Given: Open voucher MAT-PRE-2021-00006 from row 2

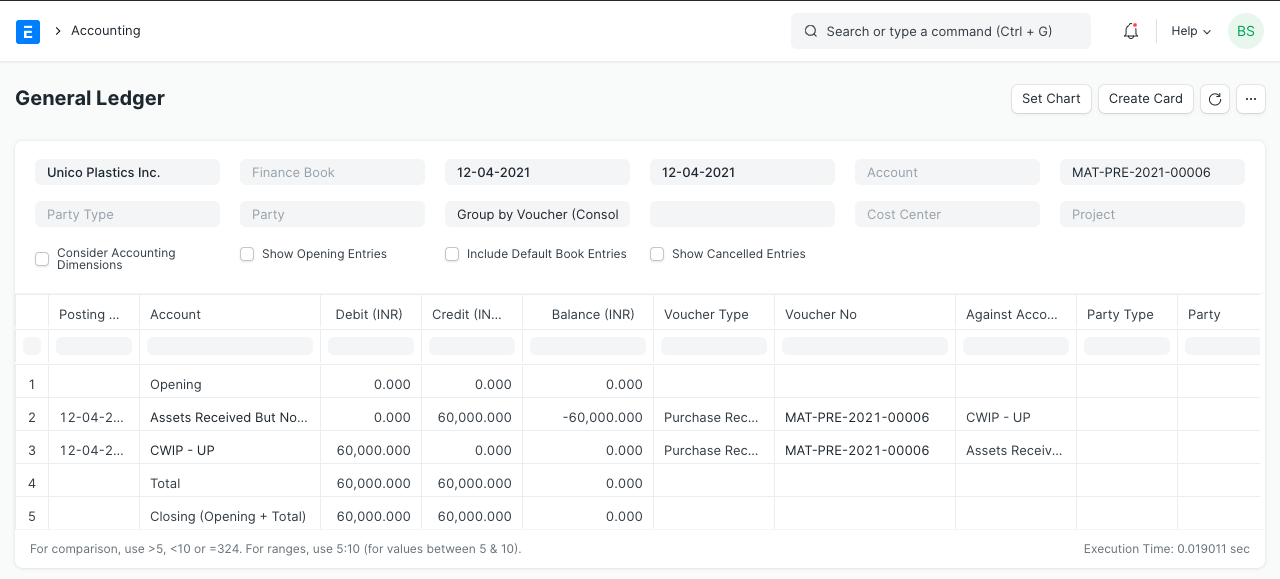Looking at the screenshot, I should coord(856,417).
